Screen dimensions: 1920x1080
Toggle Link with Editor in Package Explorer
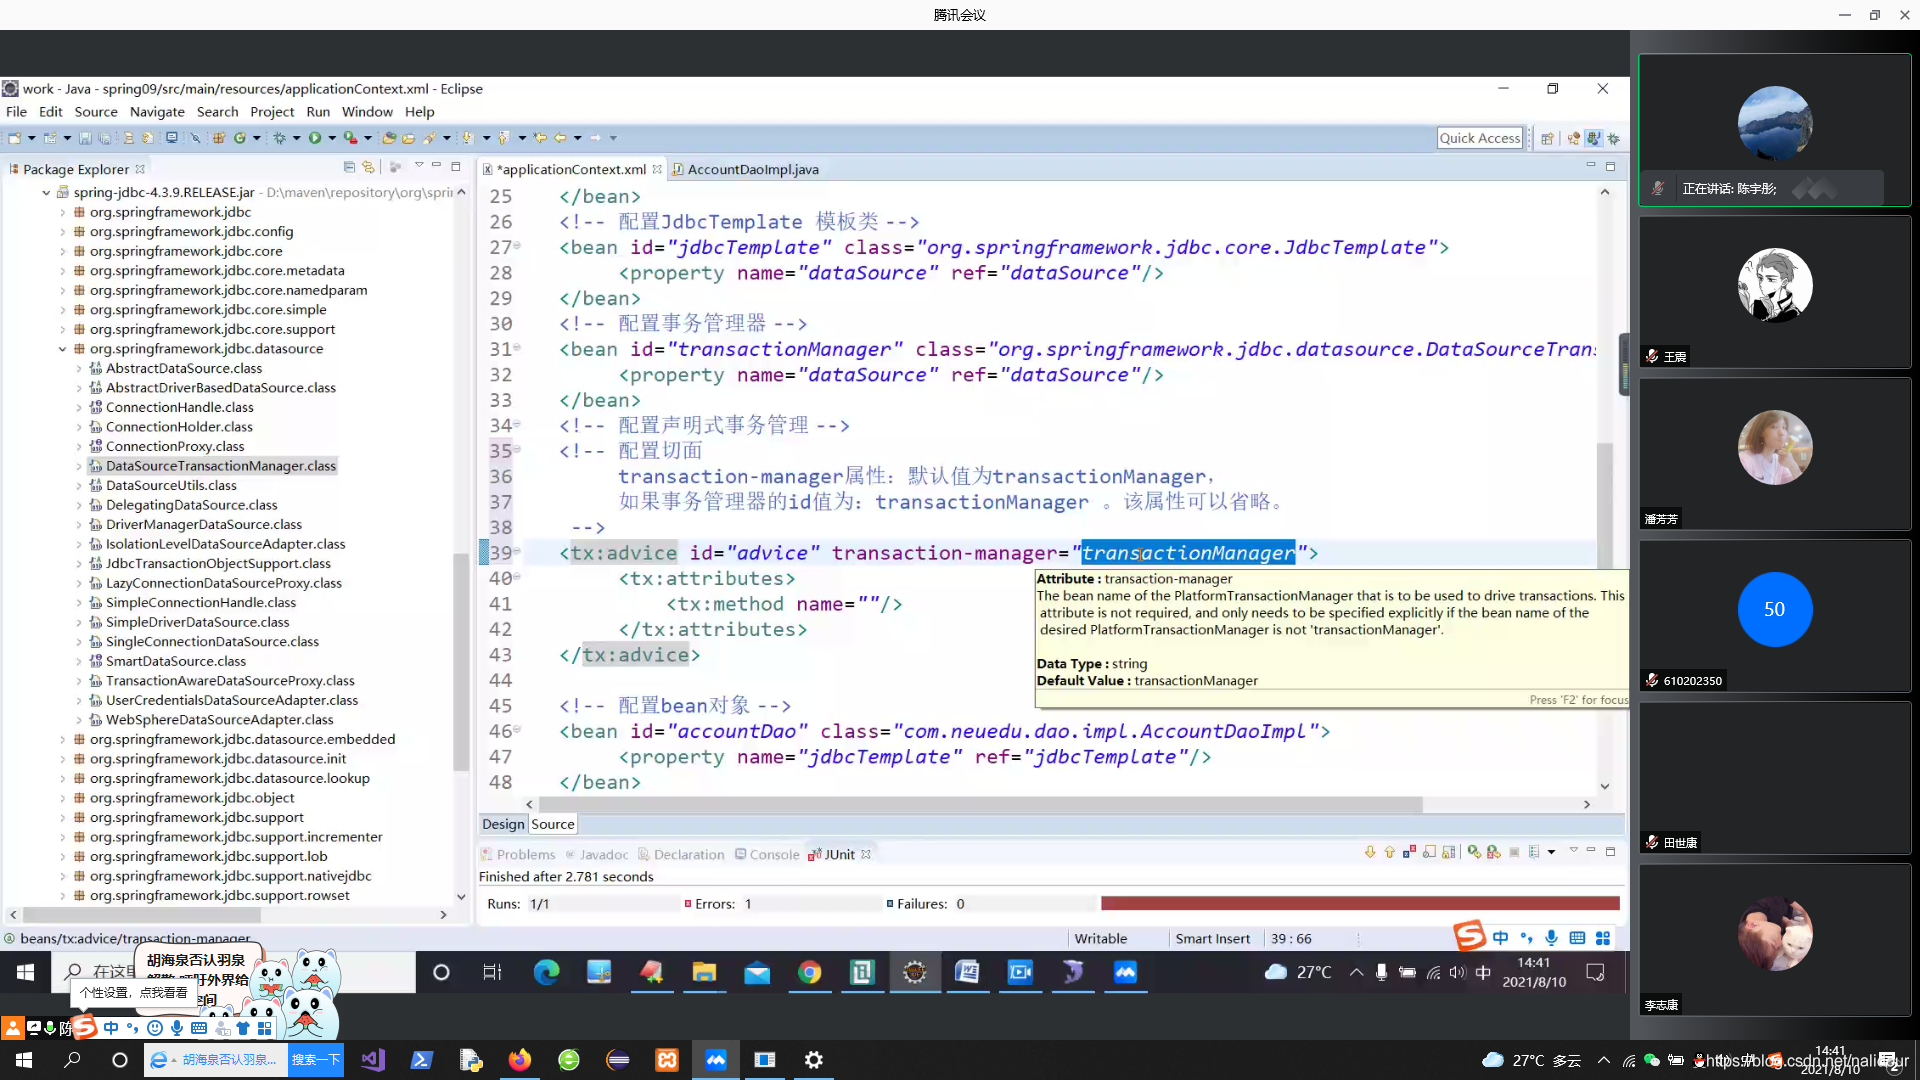pos(368,167)
